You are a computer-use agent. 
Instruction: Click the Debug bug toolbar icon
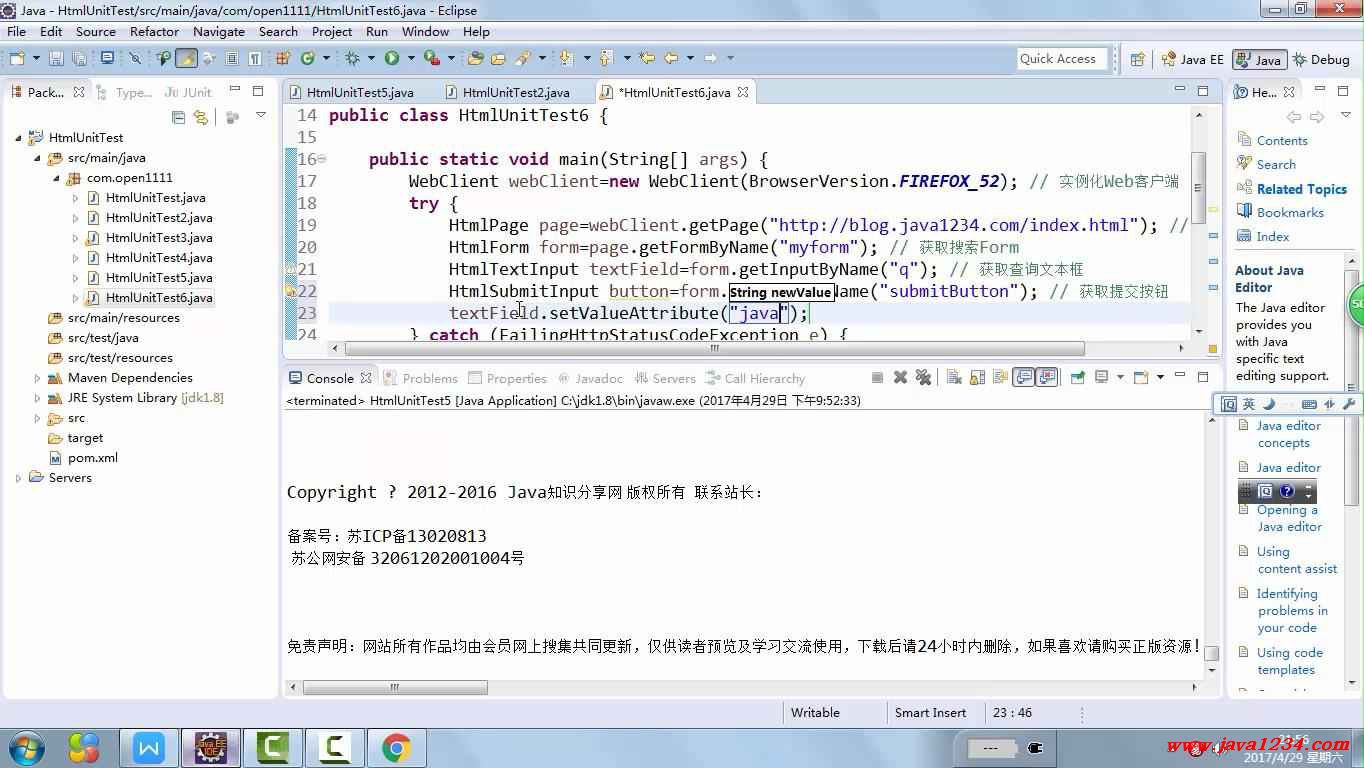[x=352, y=59]
